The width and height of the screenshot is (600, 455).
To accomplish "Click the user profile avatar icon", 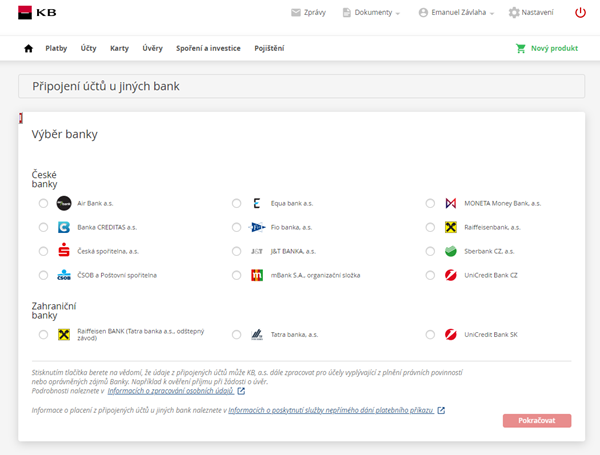I will click(x=423, y=13).
